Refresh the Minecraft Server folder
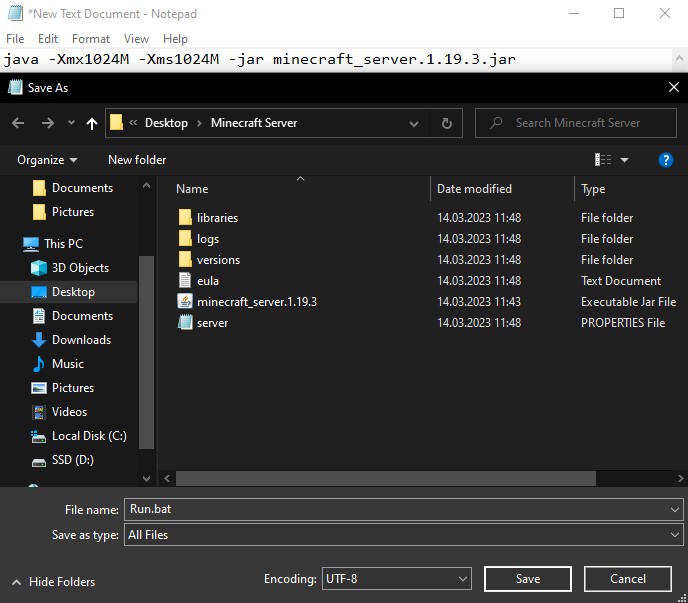The image size is (688, 603). tap(447, 123)
